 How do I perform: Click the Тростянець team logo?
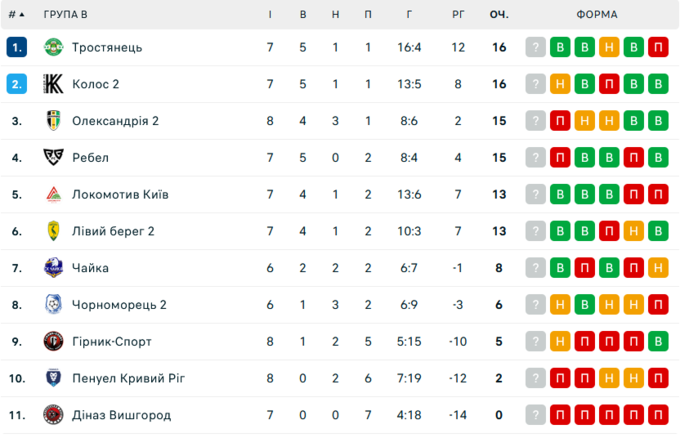coord(53,47)
